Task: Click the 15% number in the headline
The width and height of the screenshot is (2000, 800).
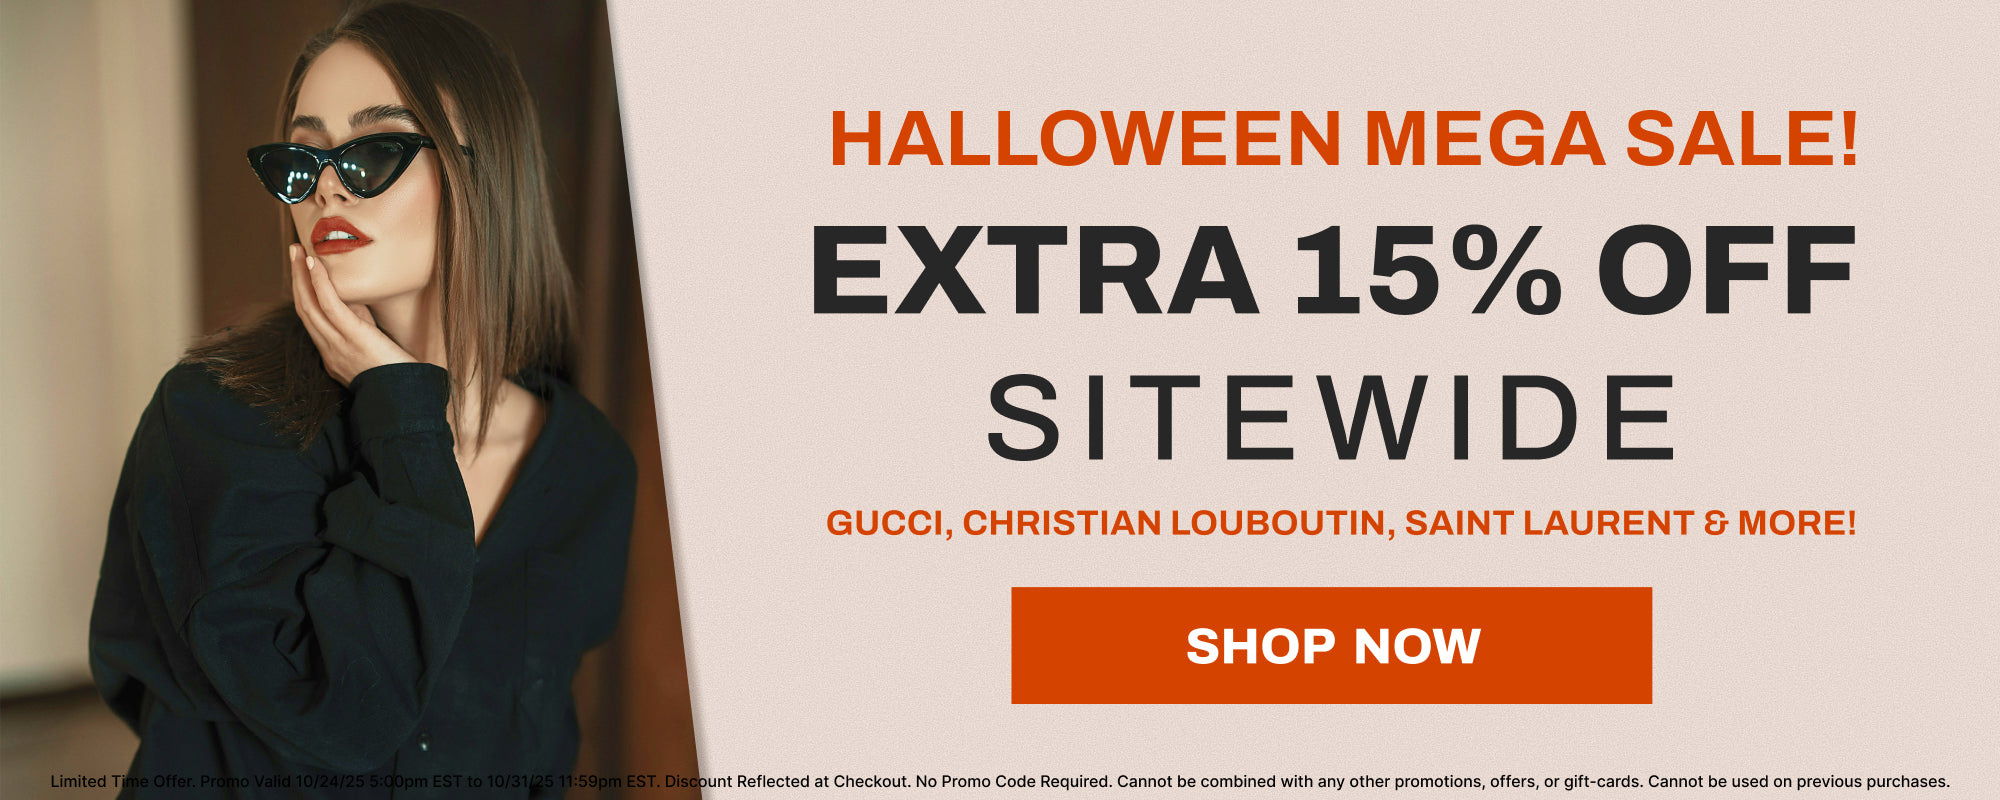Action: 1428,270
